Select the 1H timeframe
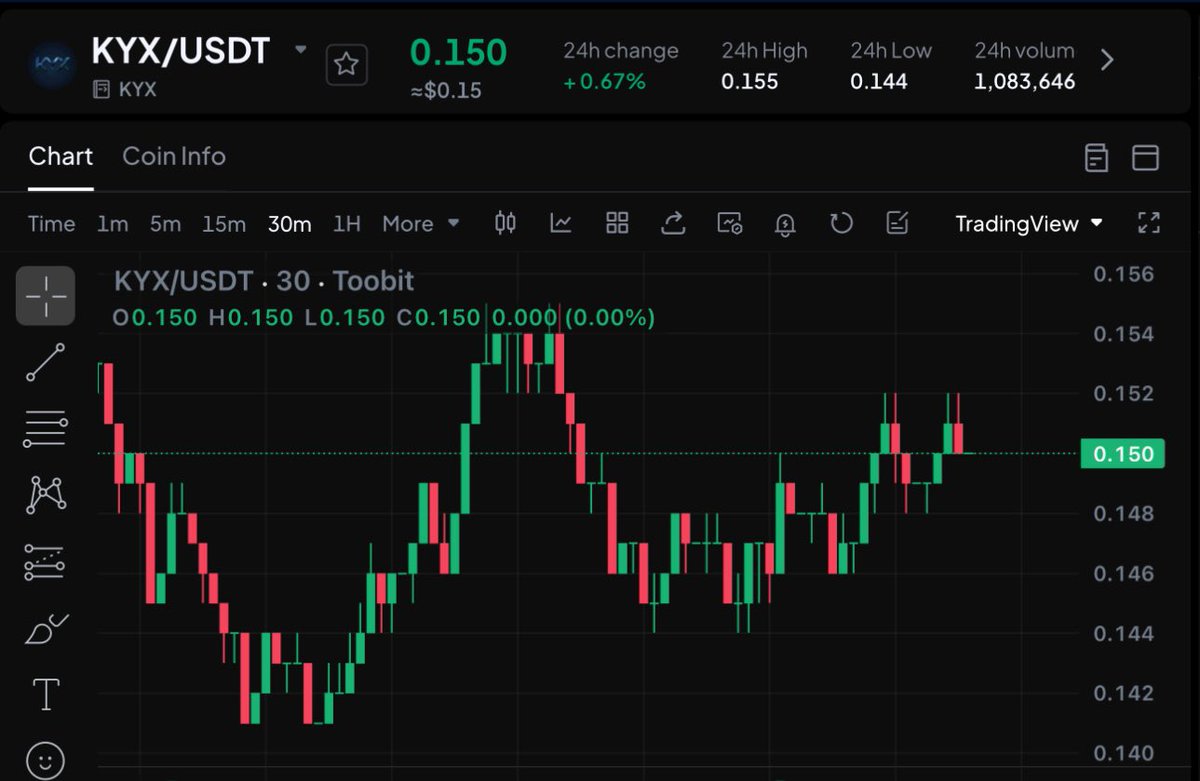Image resolution: width=1200 pixels, height=781 pixels. [346, 224]
